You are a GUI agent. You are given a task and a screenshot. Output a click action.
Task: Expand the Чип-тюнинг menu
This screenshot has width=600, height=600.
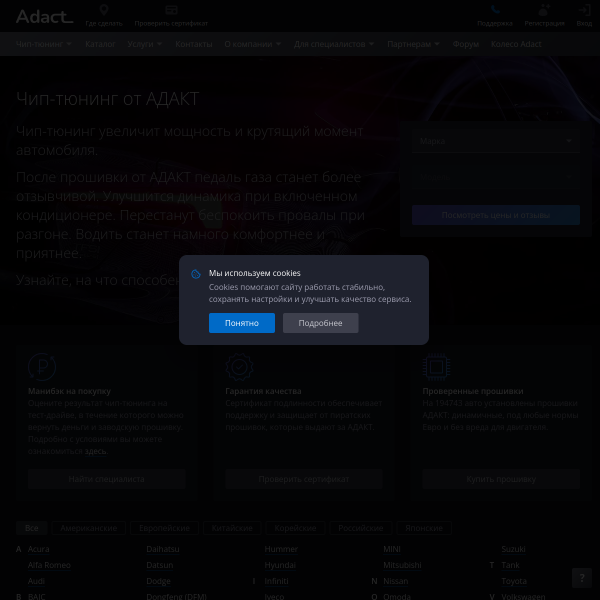44,44
